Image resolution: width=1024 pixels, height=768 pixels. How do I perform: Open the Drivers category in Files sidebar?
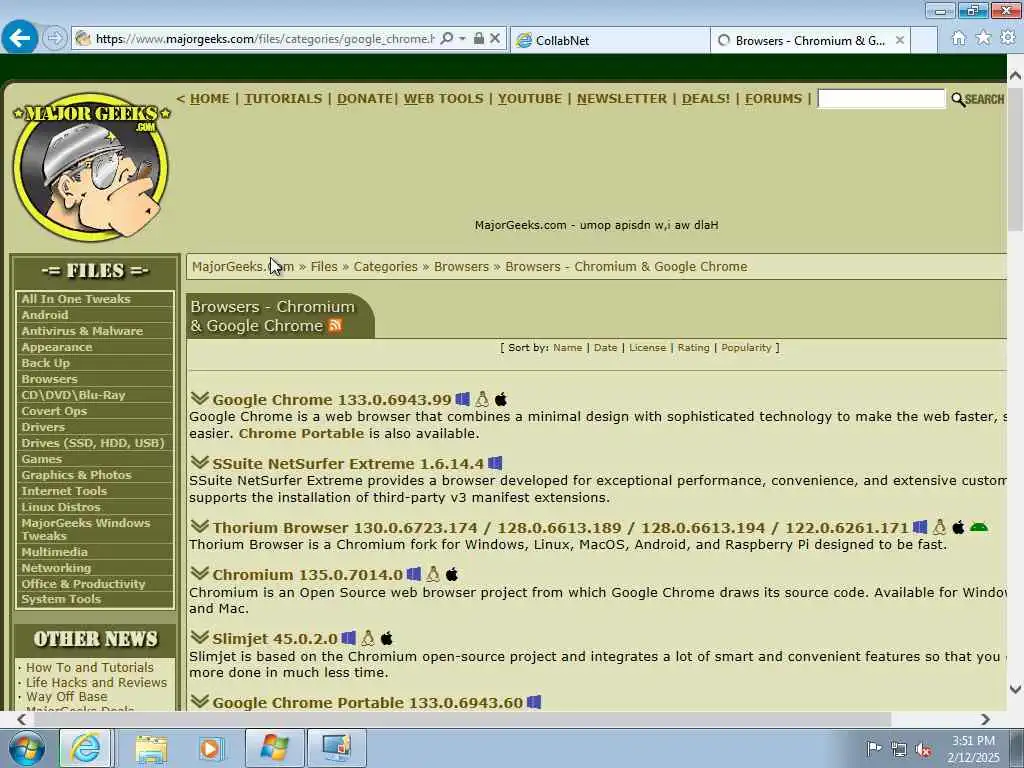[x=43, y=426]
